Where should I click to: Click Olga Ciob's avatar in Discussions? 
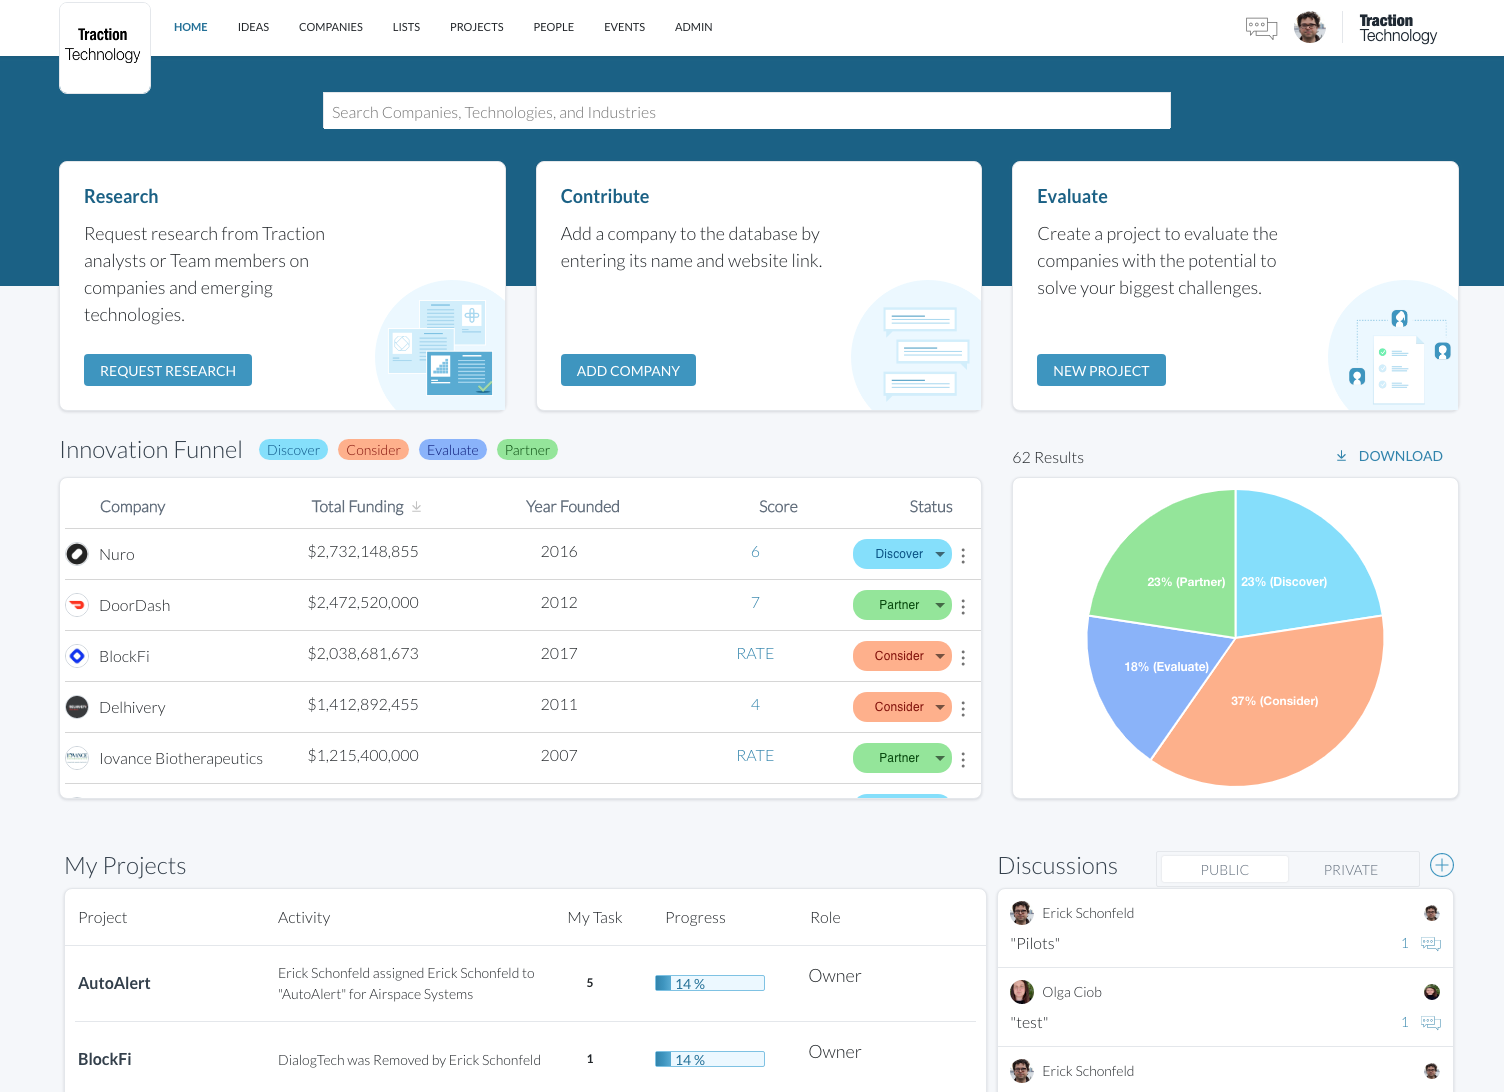[1022, 992]
